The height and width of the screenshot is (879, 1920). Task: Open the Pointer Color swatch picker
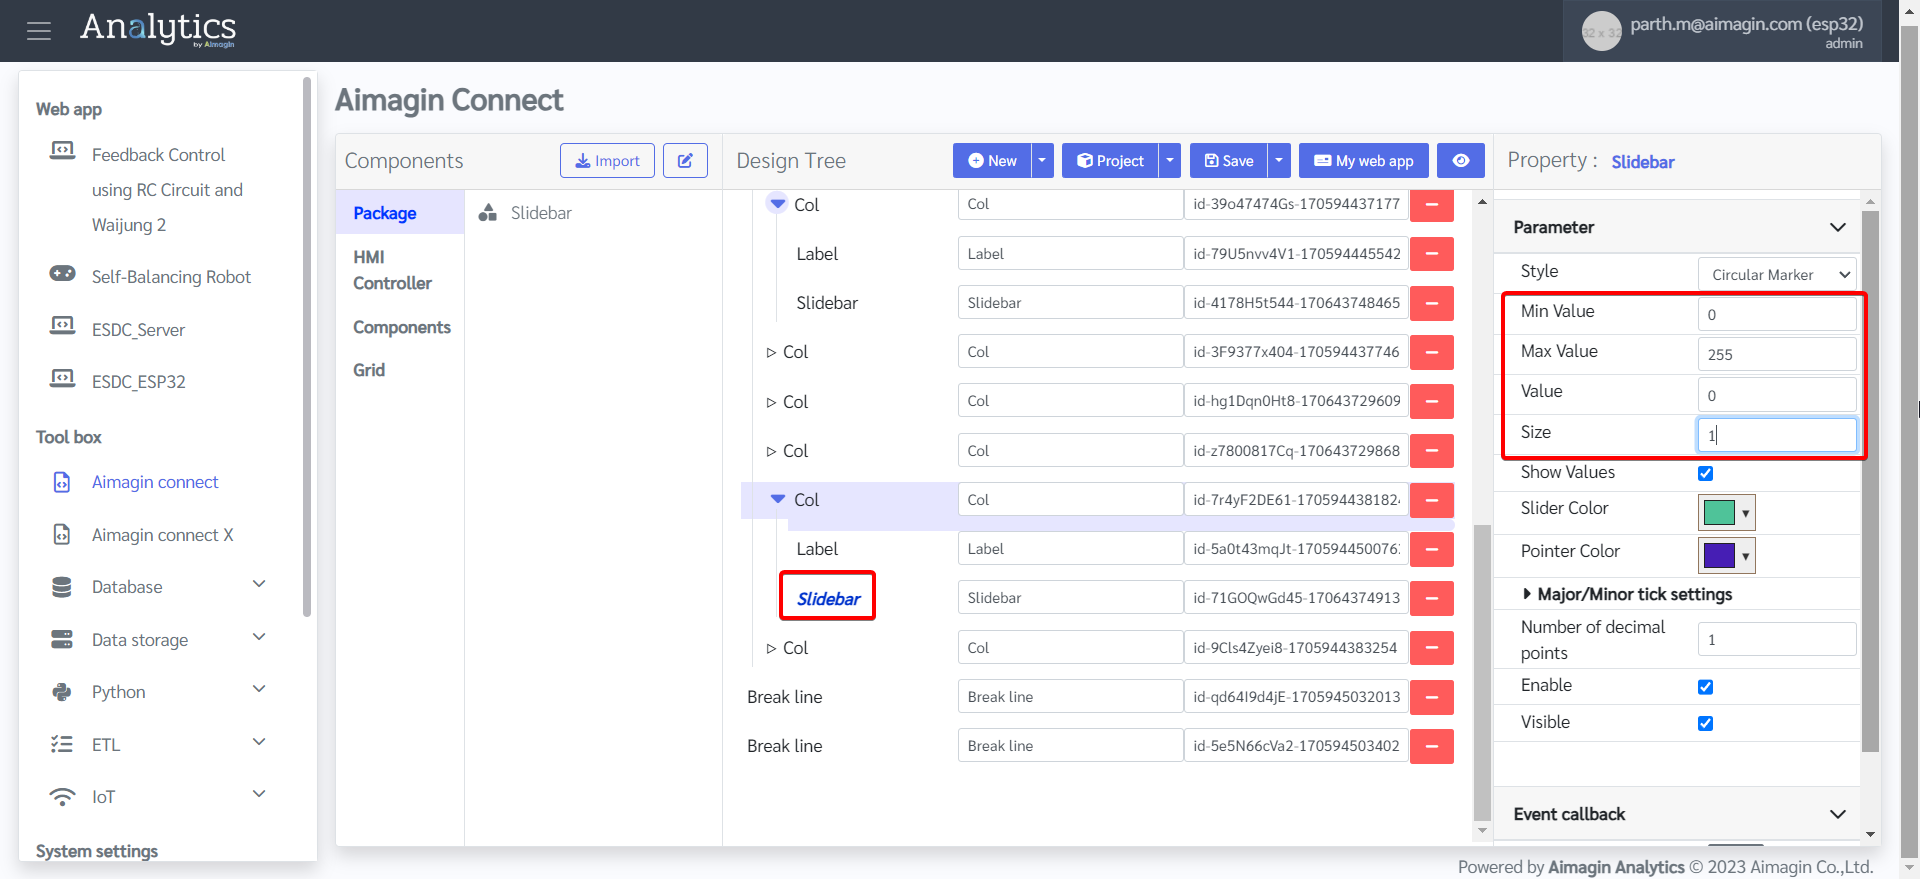1727,556
